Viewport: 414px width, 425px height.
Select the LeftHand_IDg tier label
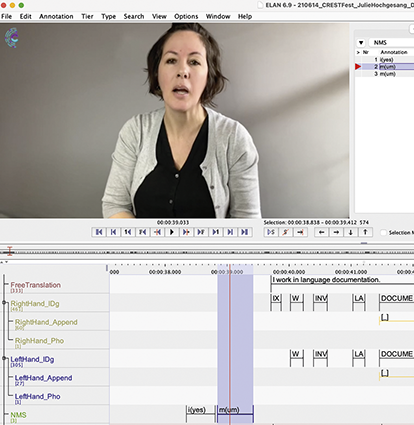click(32, 359)
